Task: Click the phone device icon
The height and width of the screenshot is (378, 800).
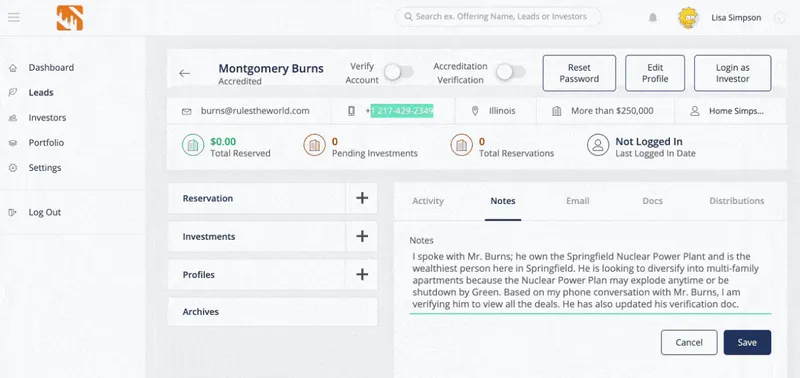Action: (352, 111)
